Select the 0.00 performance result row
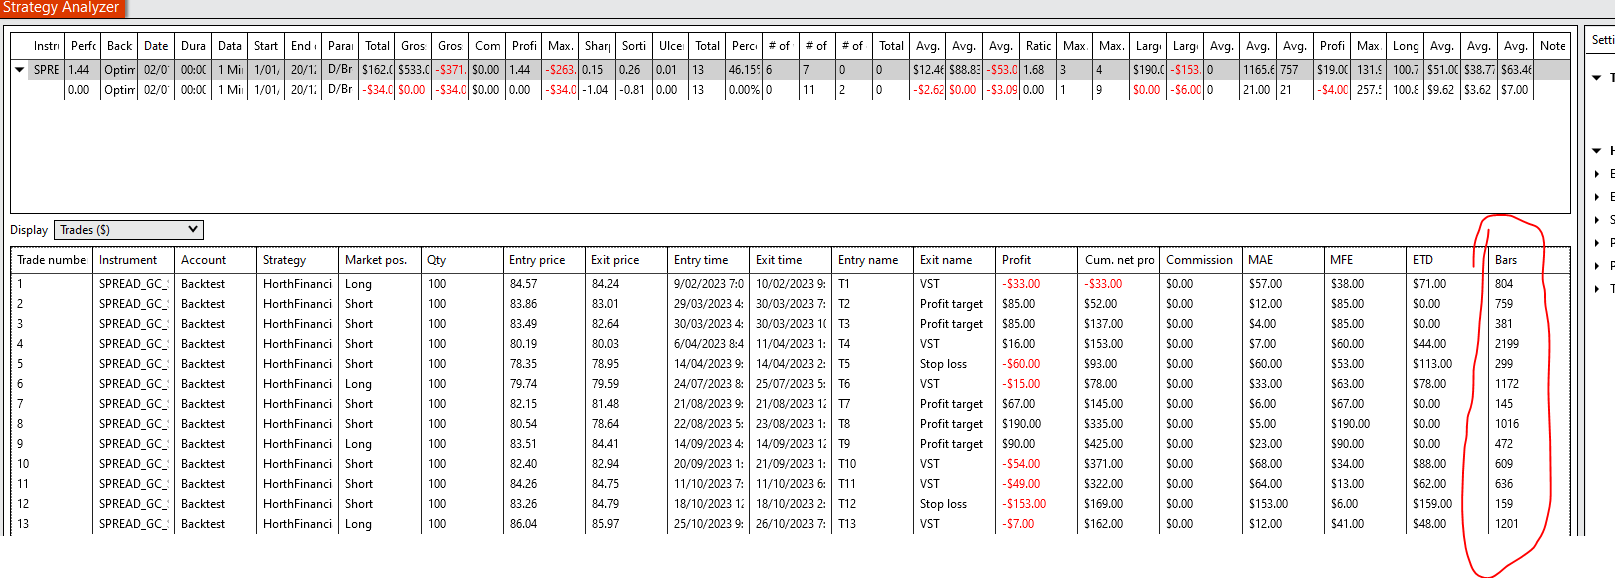1615x578 pixels. (790, 90)
